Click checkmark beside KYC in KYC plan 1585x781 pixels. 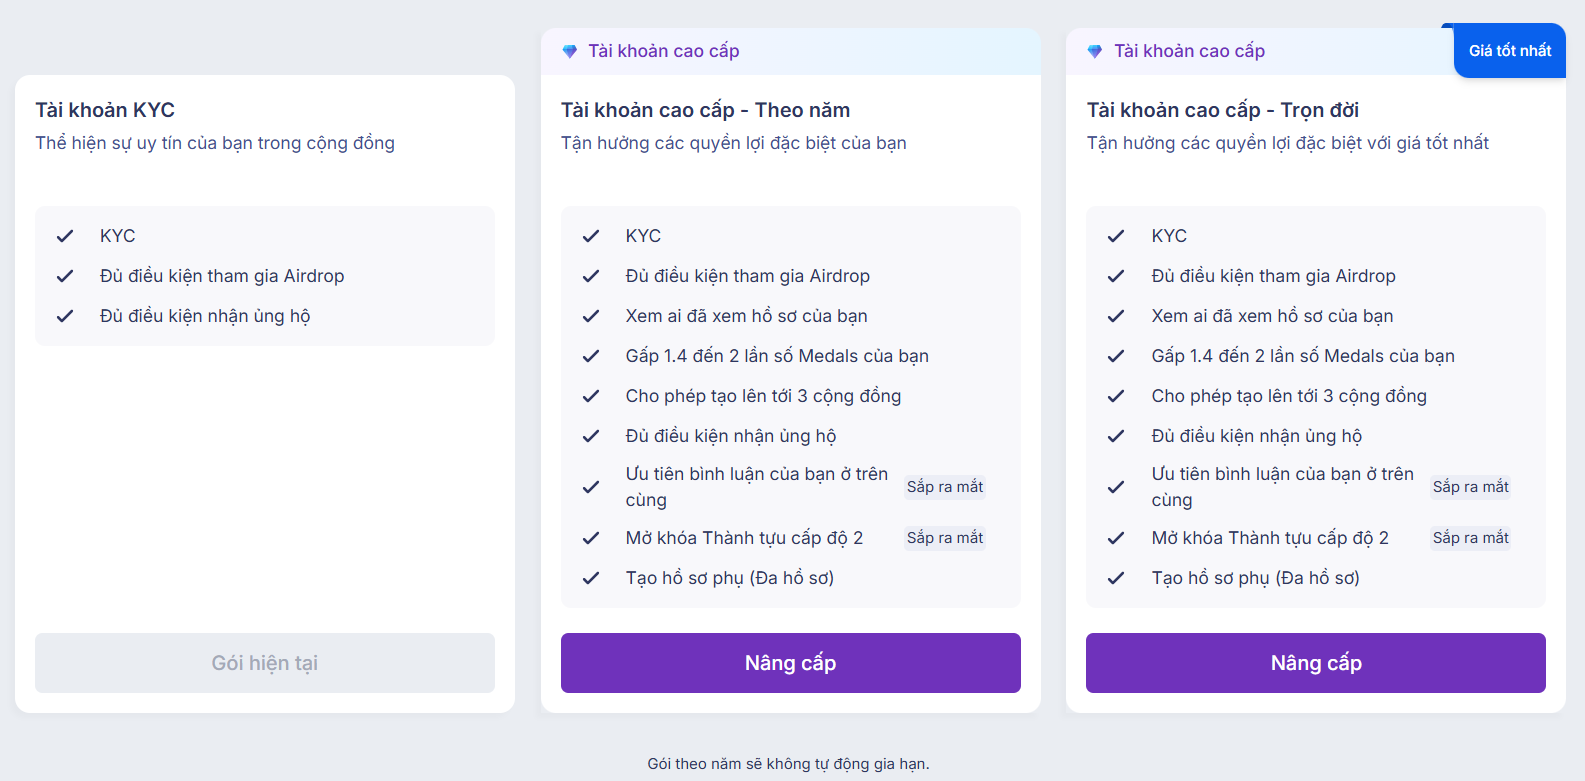click(x=65, y=236)
